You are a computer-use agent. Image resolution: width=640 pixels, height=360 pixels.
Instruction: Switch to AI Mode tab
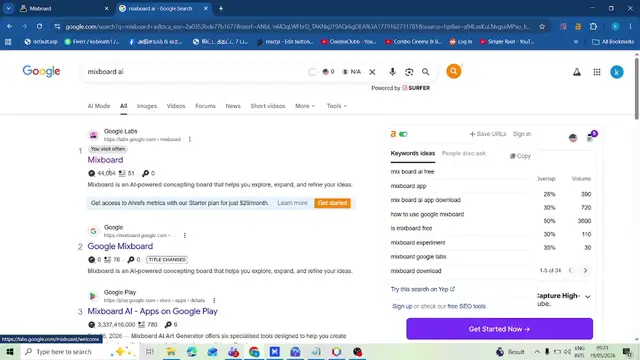[99, 106]
